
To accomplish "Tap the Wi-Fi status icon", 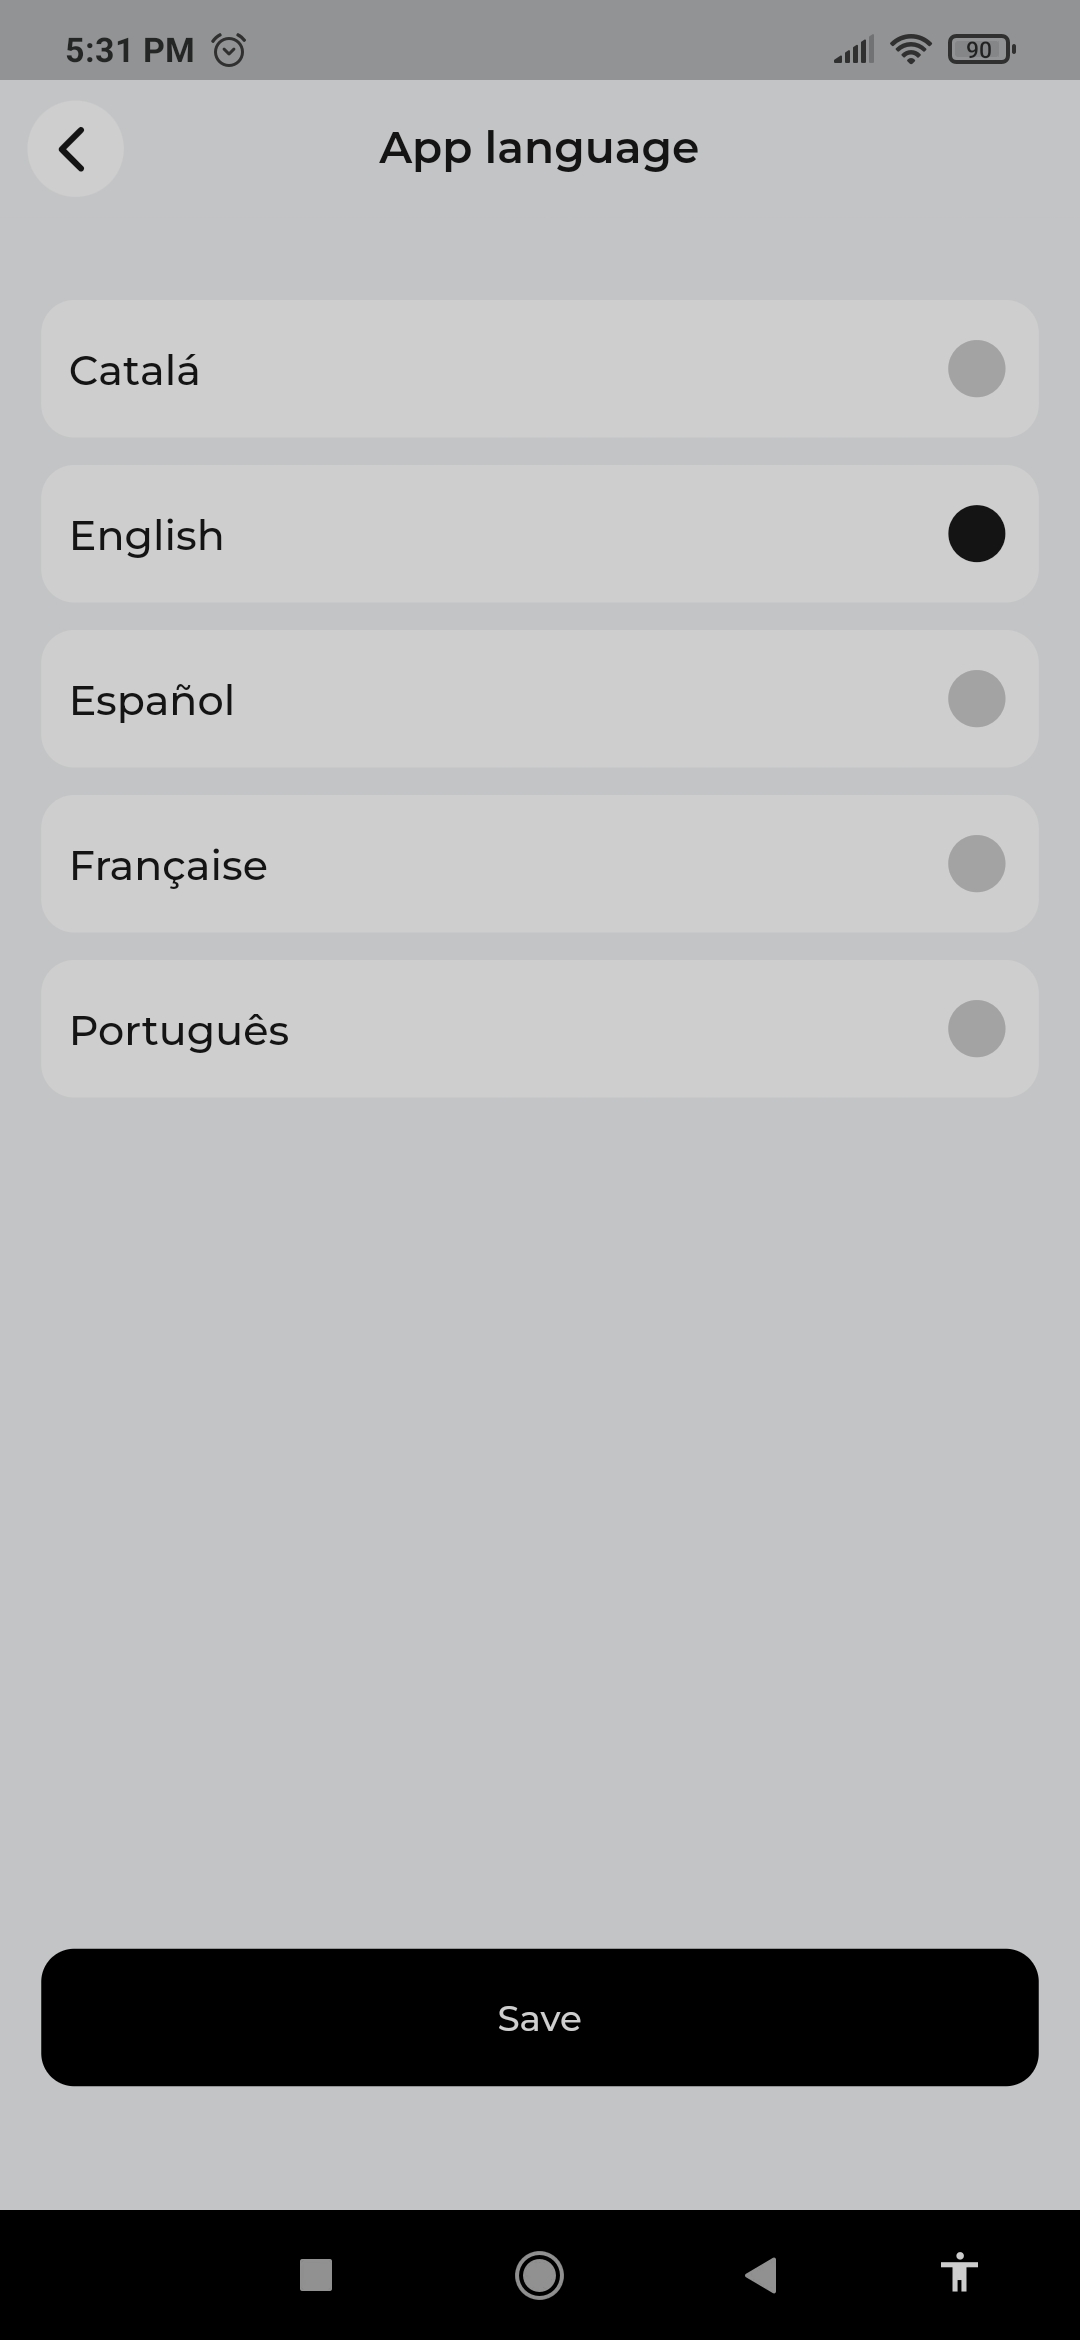I will [x=910, y=49].
